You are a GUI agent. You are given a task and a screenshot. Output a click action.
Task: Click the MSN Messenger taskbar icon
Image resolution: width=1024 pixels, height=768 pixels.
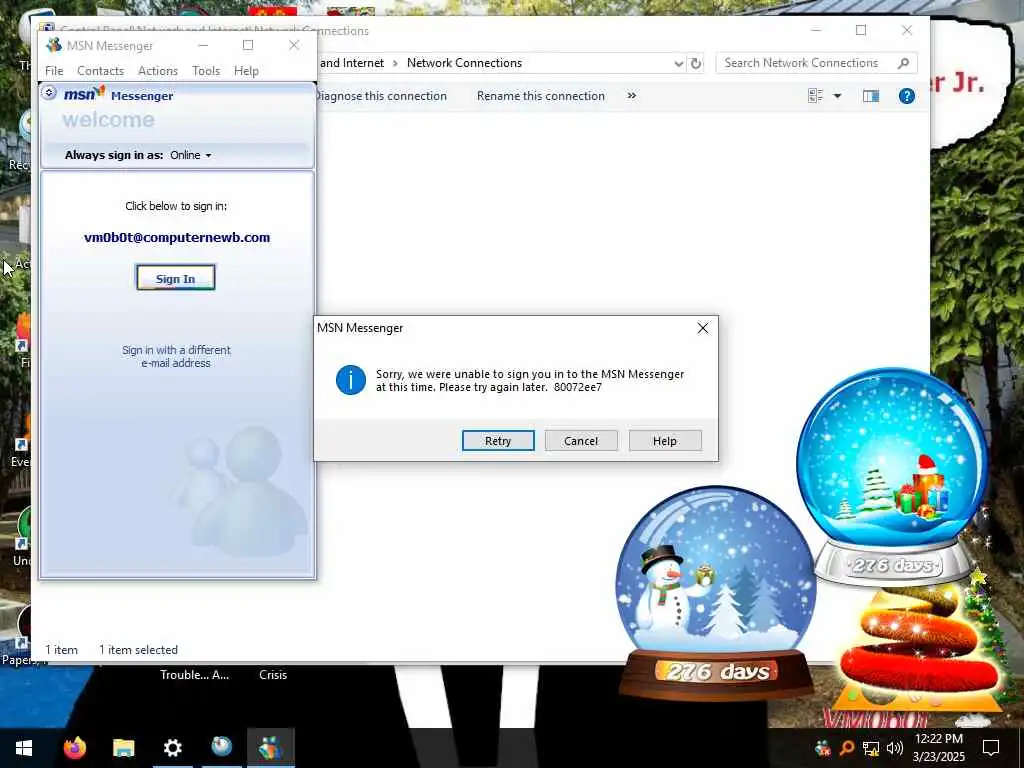click(x=270, y=747)
